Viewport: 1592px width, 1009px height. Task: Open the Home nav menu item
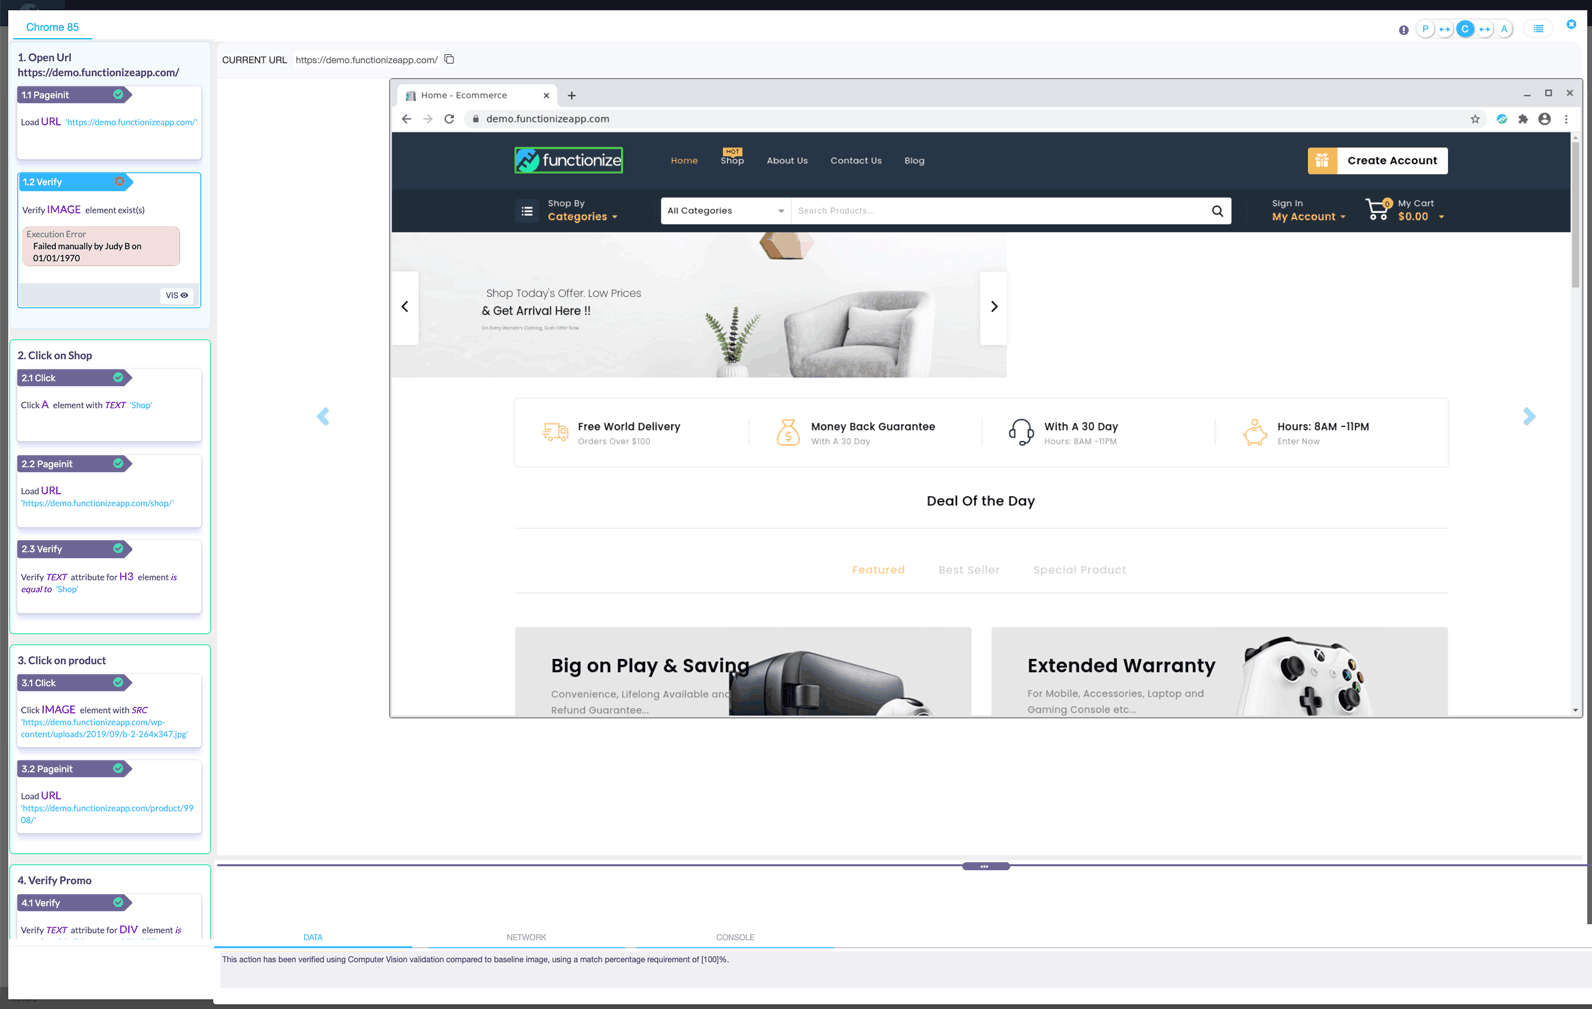tap(684, 161)
